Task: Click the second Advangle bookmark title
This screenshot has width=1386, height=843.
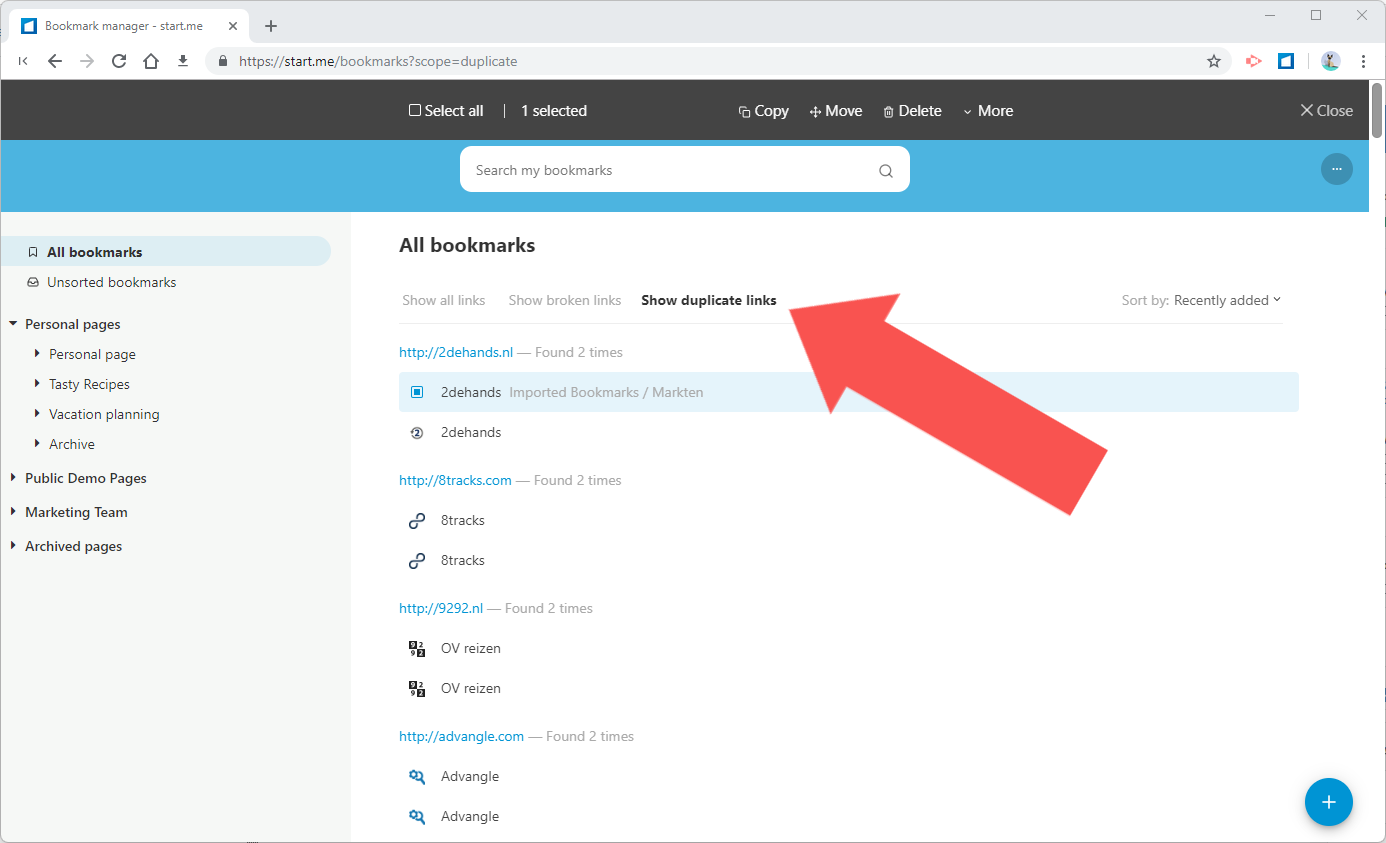Action: [470, 817]
